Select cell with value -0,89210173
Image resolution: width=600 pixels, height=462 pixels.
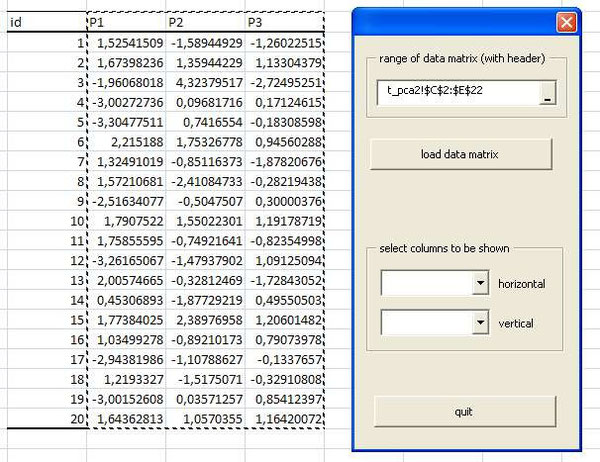coord(205,340)
